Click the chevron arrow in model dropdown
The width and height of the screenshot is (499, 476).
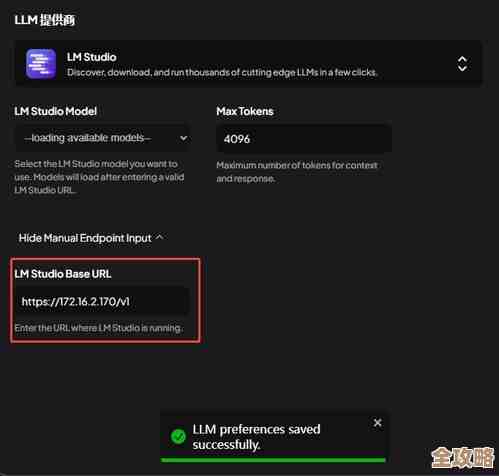[x=183, y=138]
